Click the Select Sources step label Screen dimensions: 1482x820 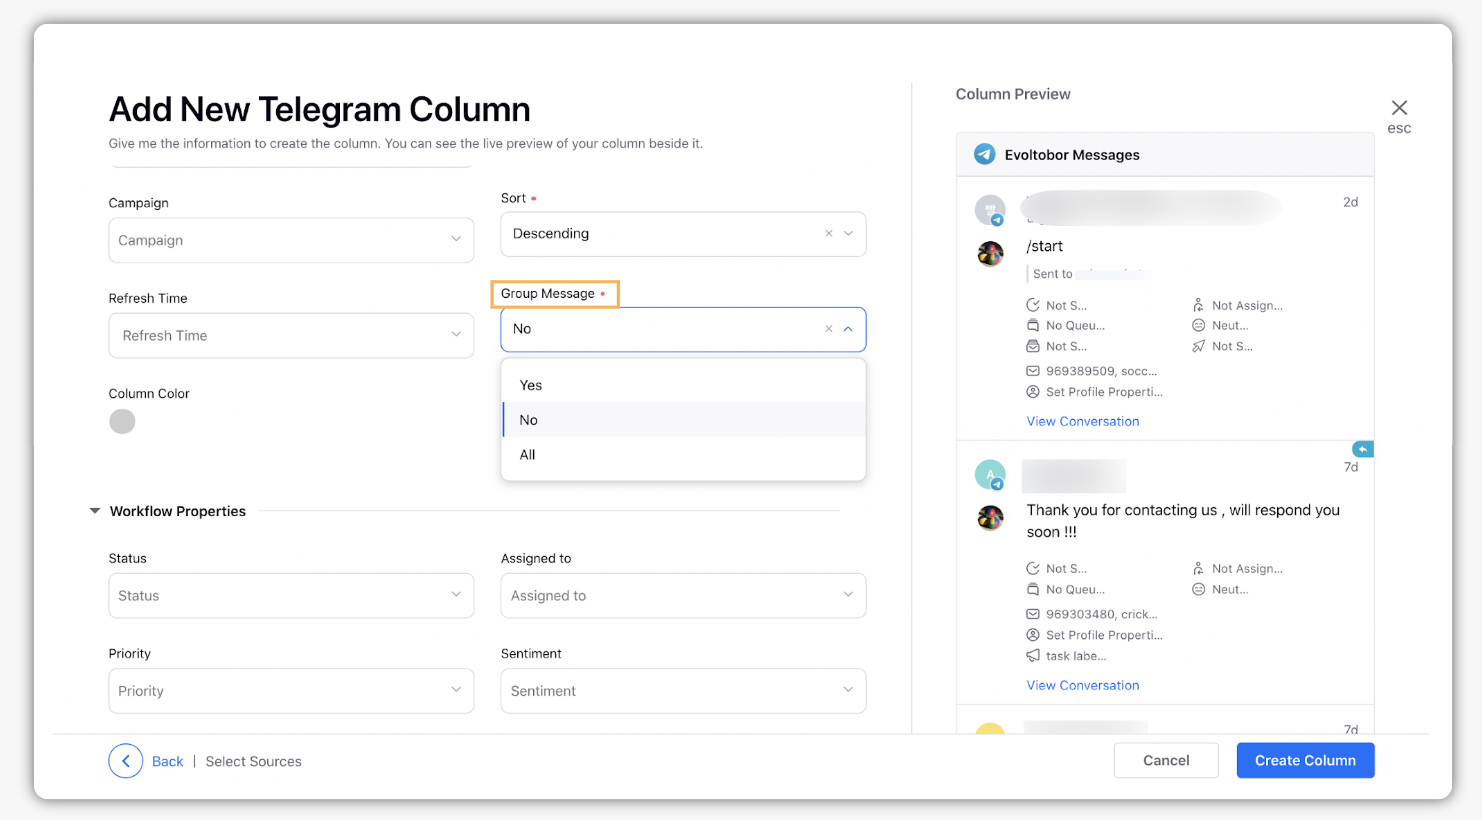tap(253, 762)
